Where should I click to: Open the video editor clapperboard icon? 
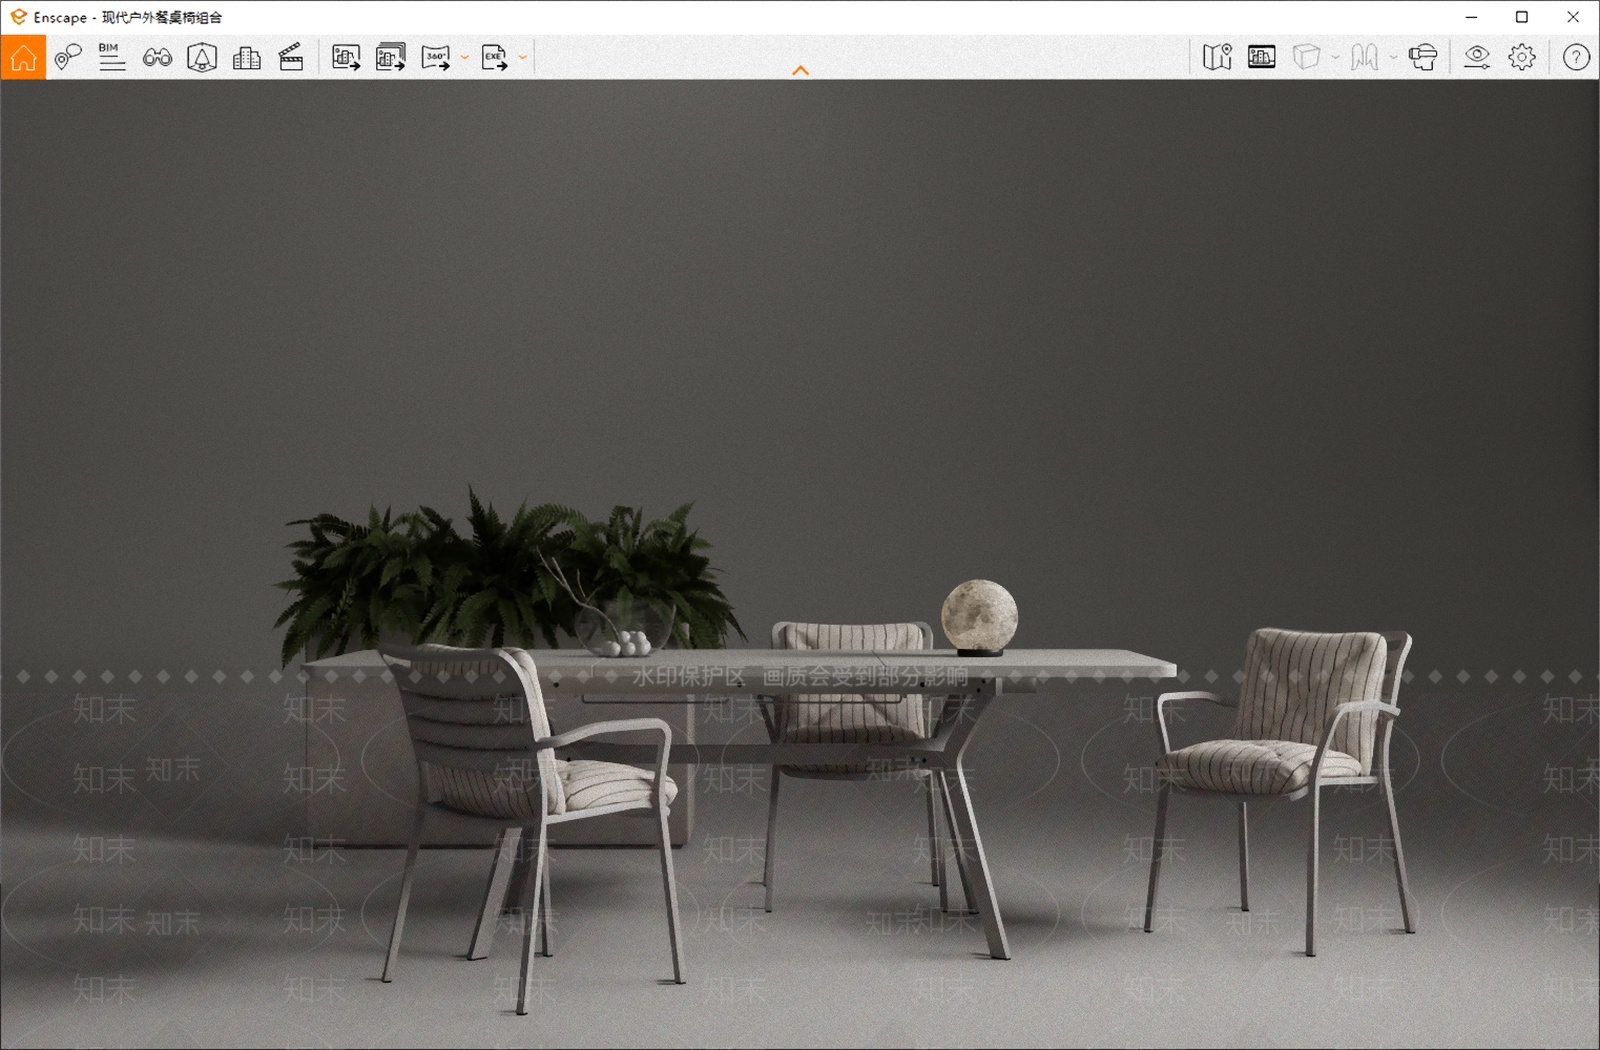[x=291, y=57]
